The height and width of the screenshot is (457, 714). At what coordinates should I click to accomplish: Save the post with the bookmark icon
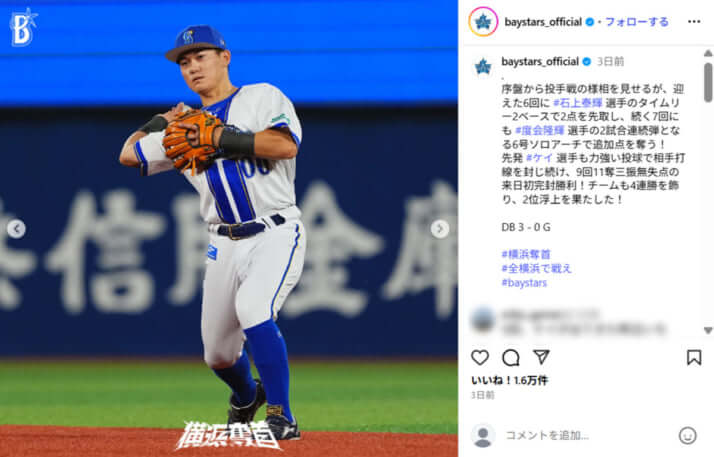[694, 357]
